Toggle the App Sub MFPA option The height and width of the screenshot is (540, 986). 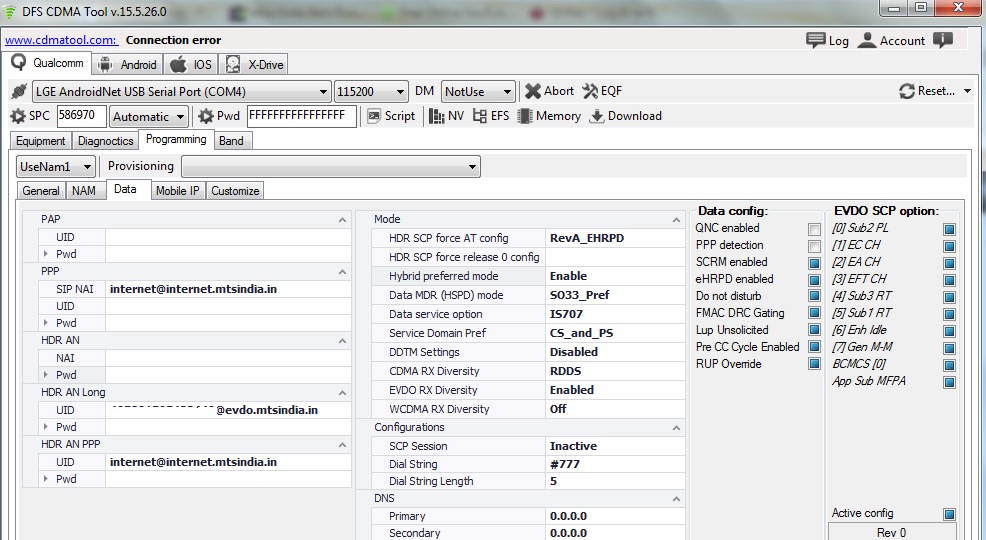click(x=950, y=382)
